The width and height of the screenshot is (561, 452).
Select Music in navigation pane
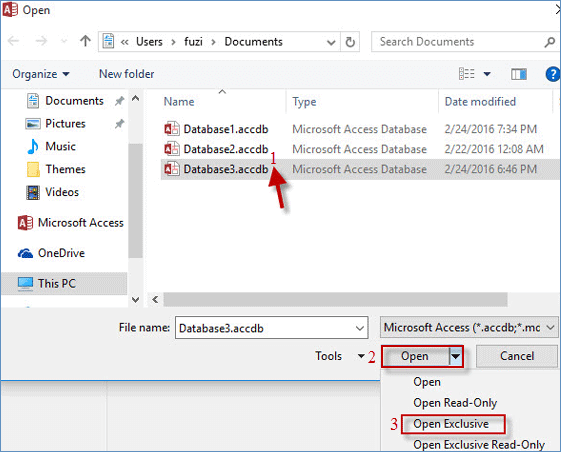[60, 146]
